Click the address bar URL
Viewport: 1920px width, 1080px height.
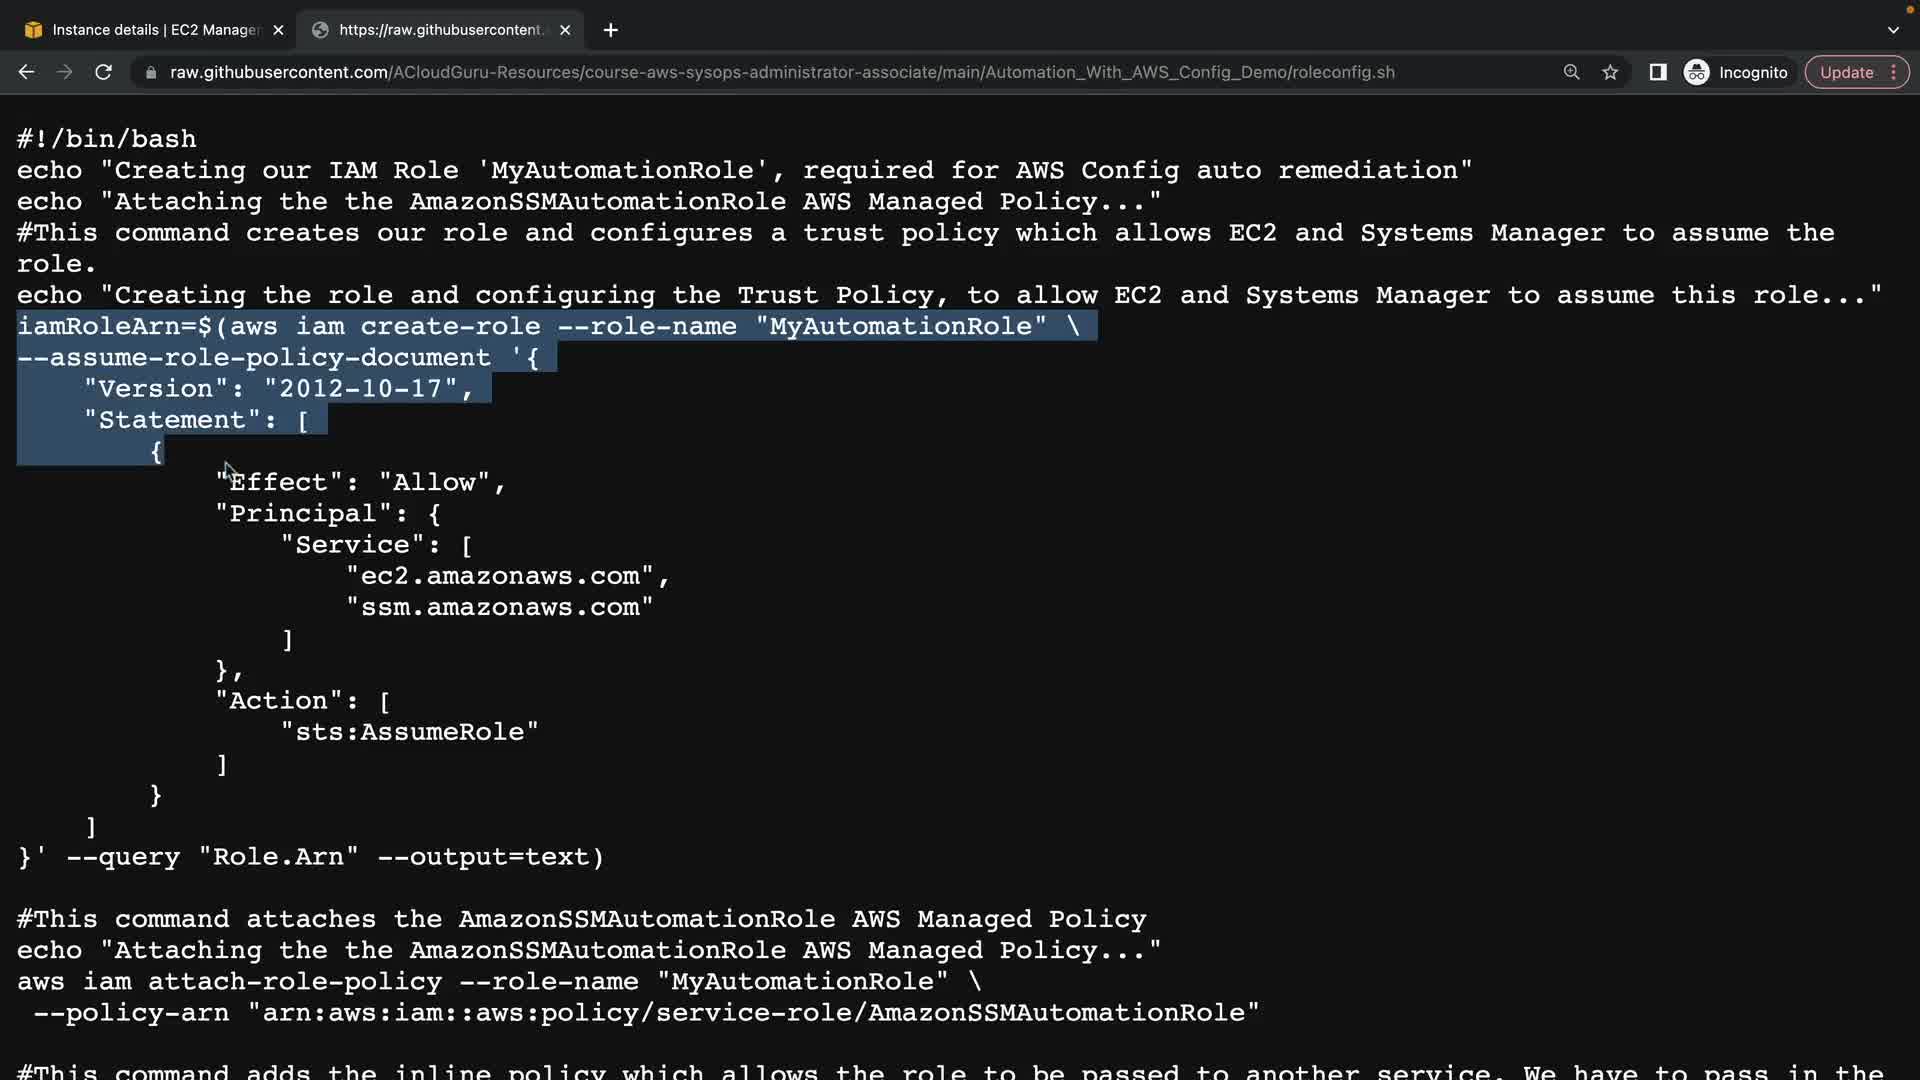[x=780, y=72]
